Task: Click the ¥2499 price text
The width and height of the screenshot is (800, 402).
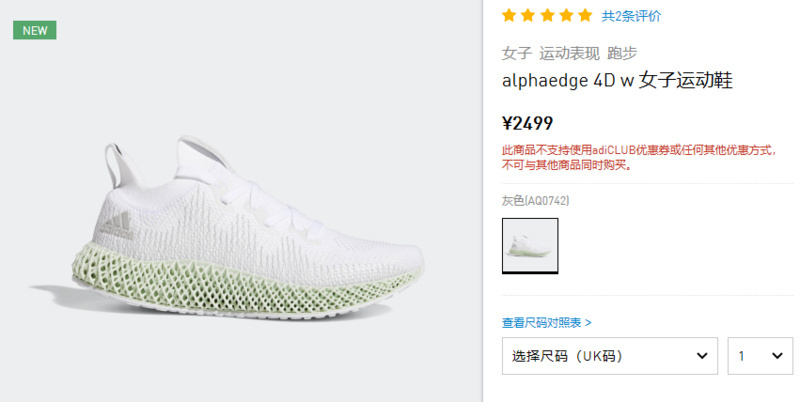Action: click(528, 123)
